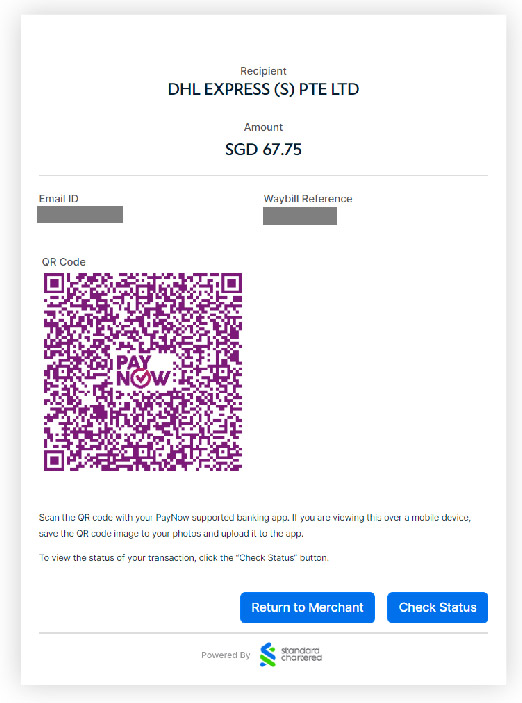
Task: Click the top-right finder square of the QR code
Action: point(232,283)
